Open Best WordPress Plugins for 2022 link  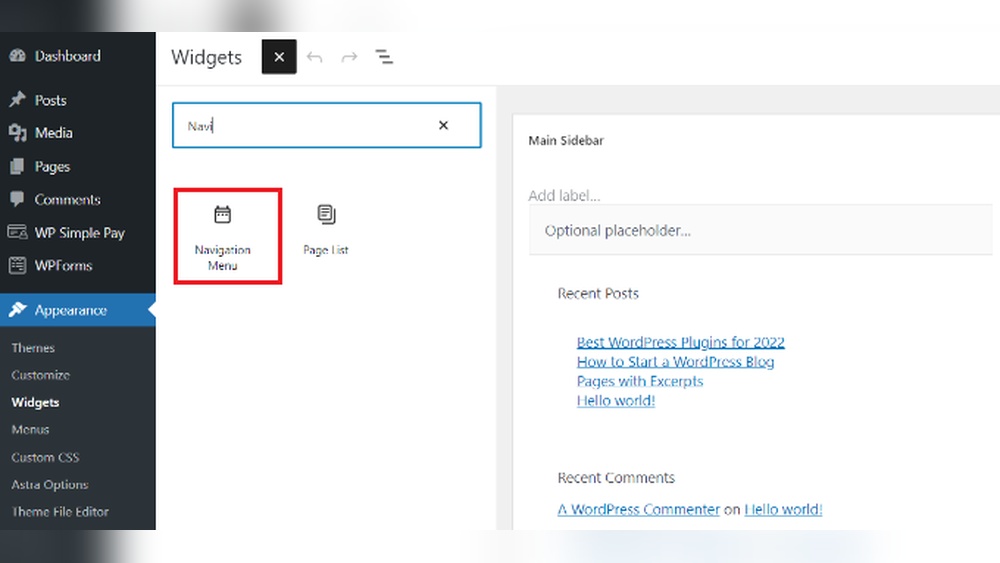(x=680, y=342)
